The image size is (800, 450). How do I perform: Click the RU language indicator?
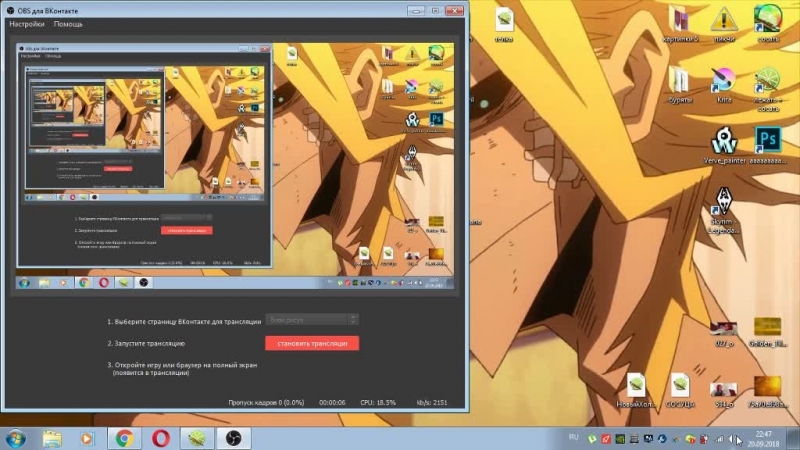pos(573,437)
